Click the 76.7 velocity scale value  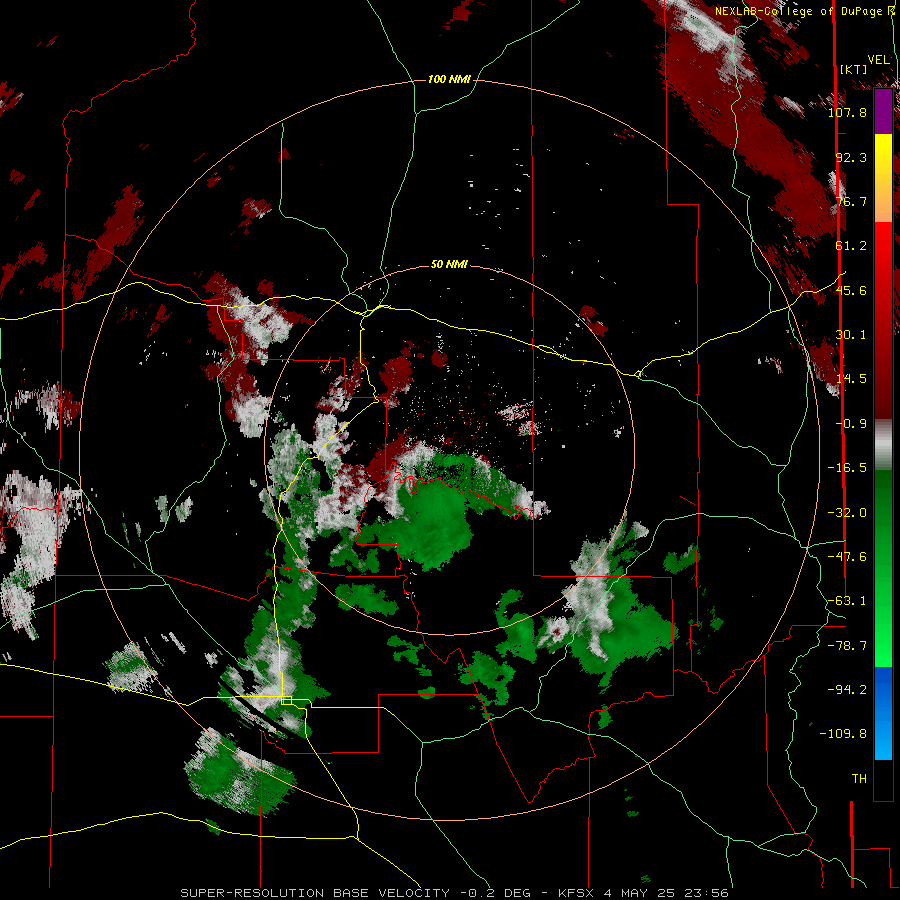851,201
